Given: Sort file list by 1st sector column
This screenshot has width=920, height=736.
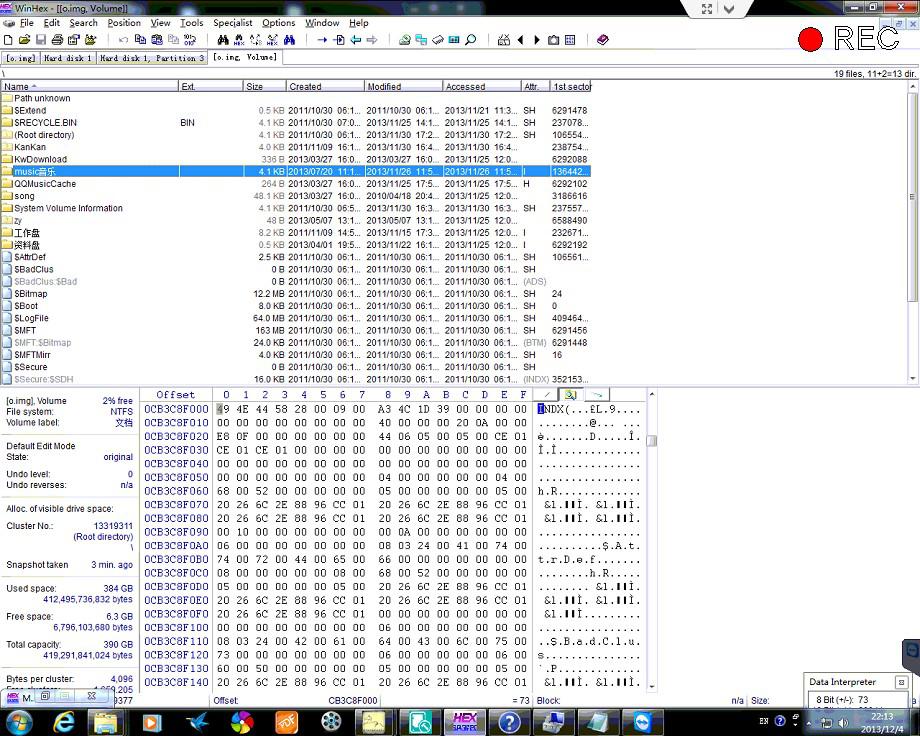Looking at the screenshot, I should [571, 86].
